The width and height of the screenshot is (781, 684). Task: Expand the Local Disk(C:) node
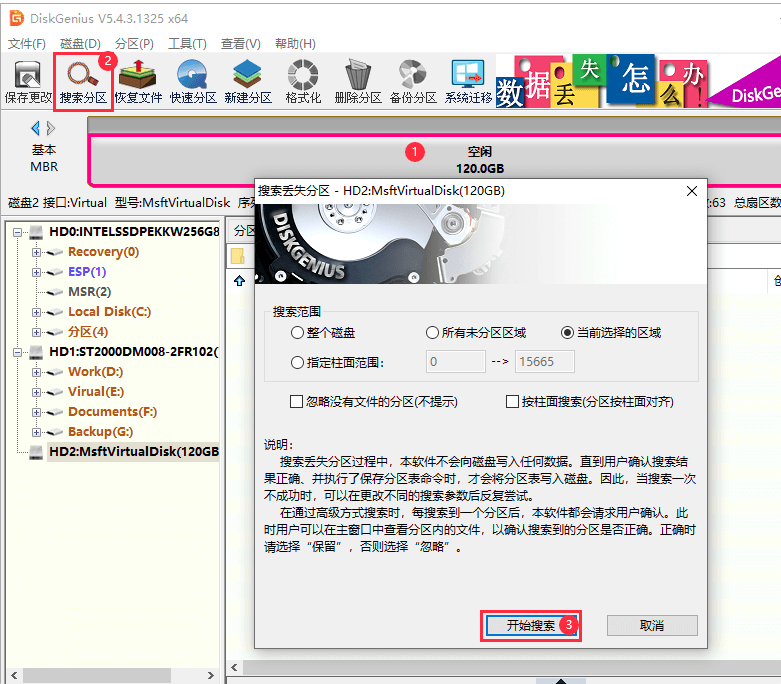pos(36,312)
